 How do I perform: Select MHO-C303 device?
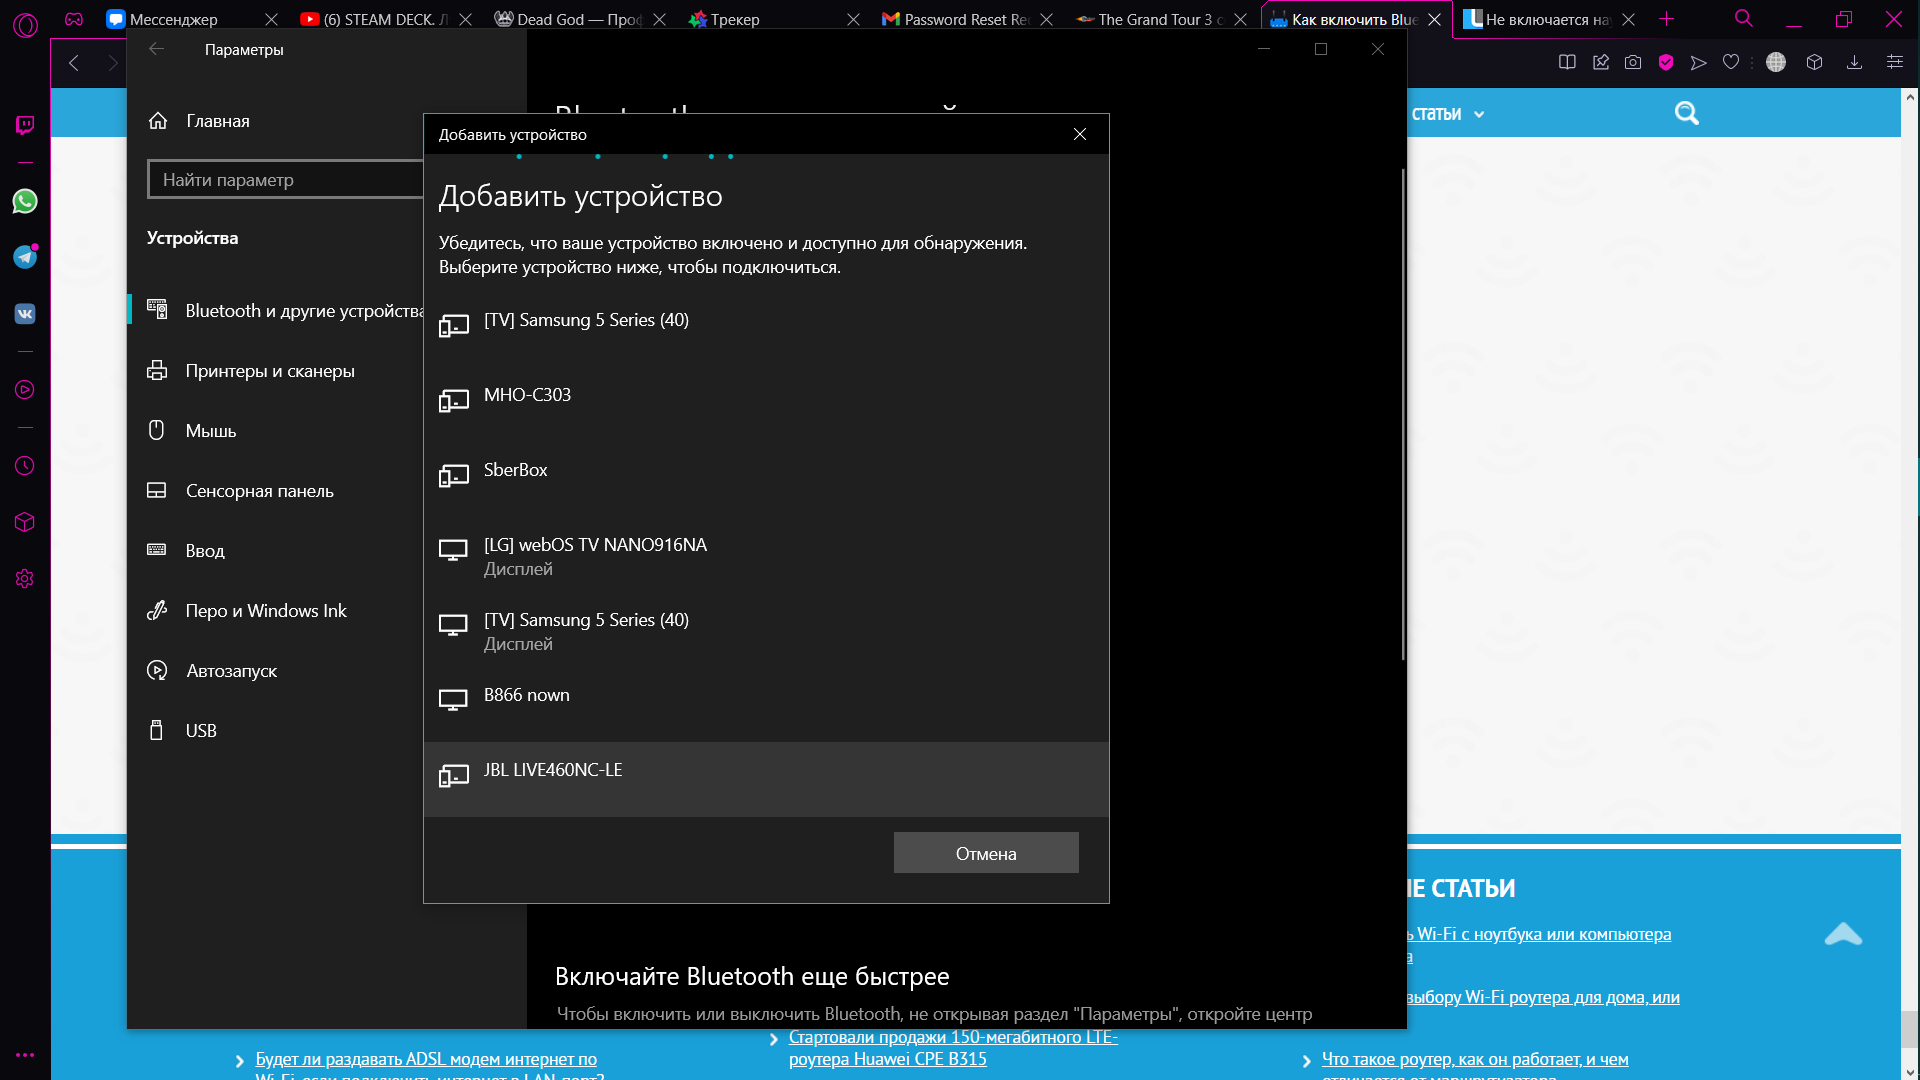coord(766,404)
